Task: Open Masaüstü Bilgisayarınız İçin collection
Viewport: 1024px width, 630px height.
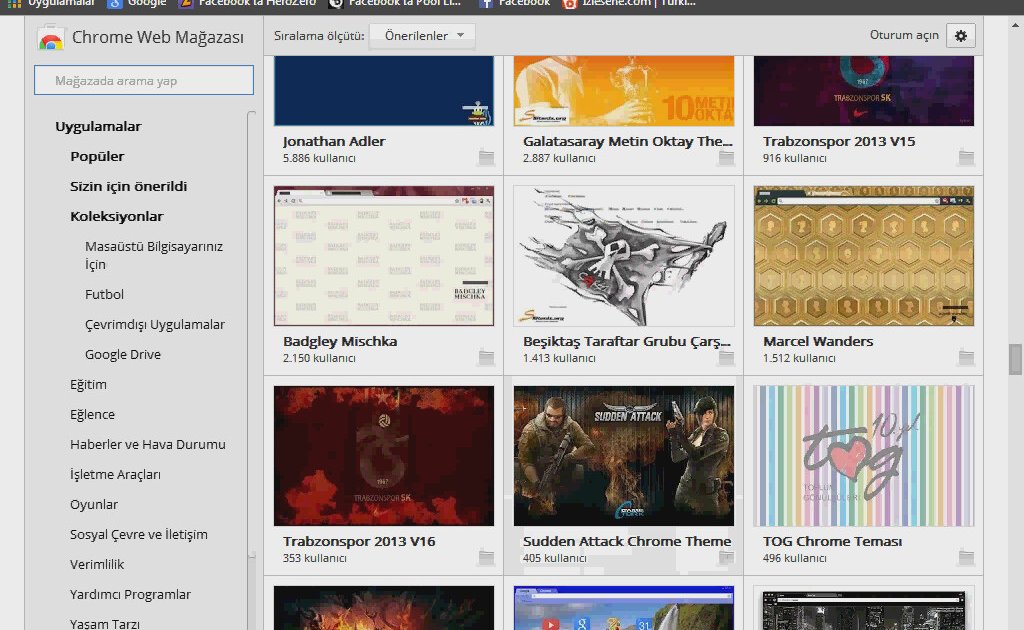Action: (154, 255)
